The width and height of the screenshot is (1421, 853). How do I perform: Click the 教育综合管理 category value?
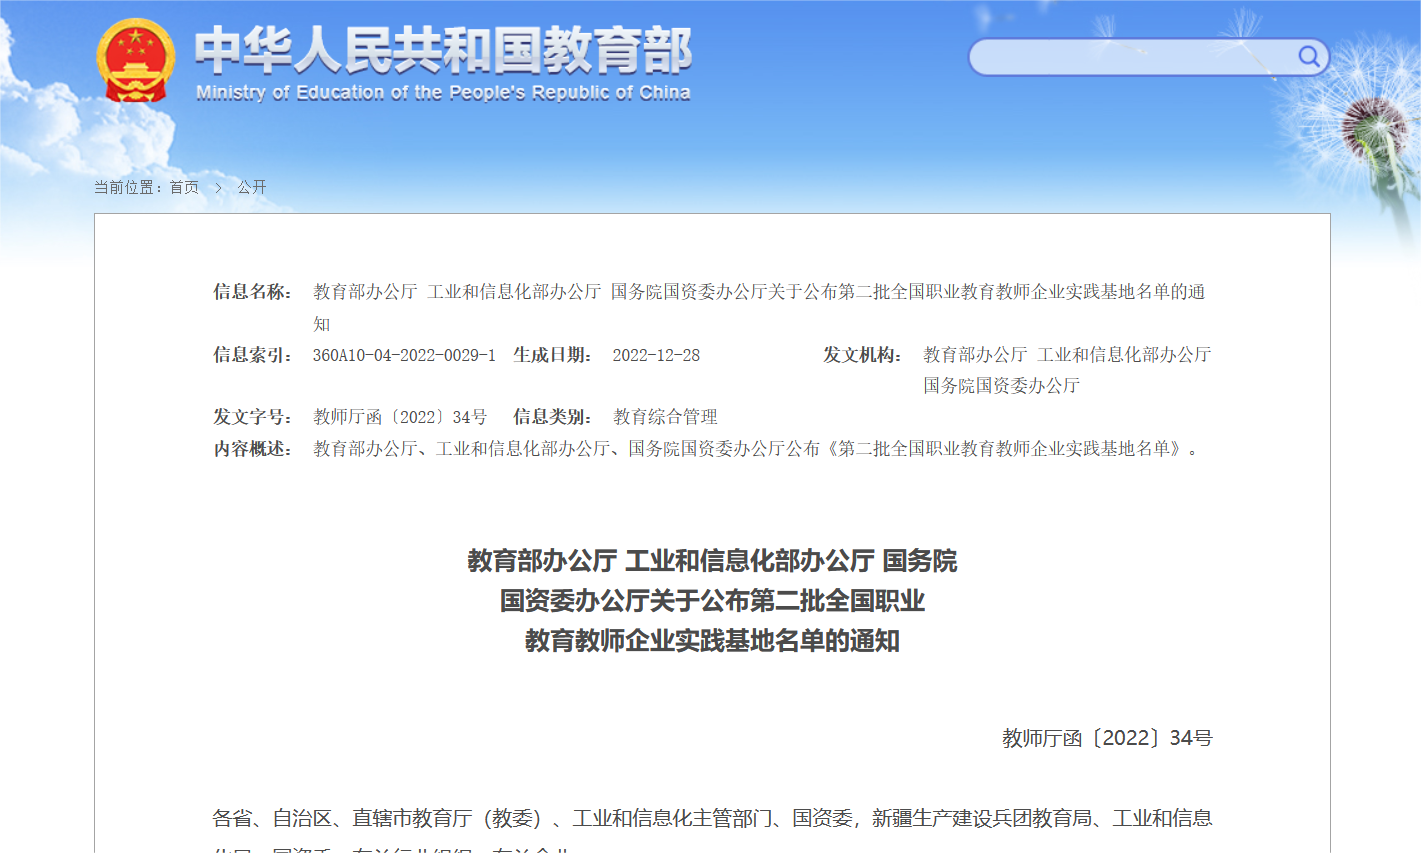[665, 417]
